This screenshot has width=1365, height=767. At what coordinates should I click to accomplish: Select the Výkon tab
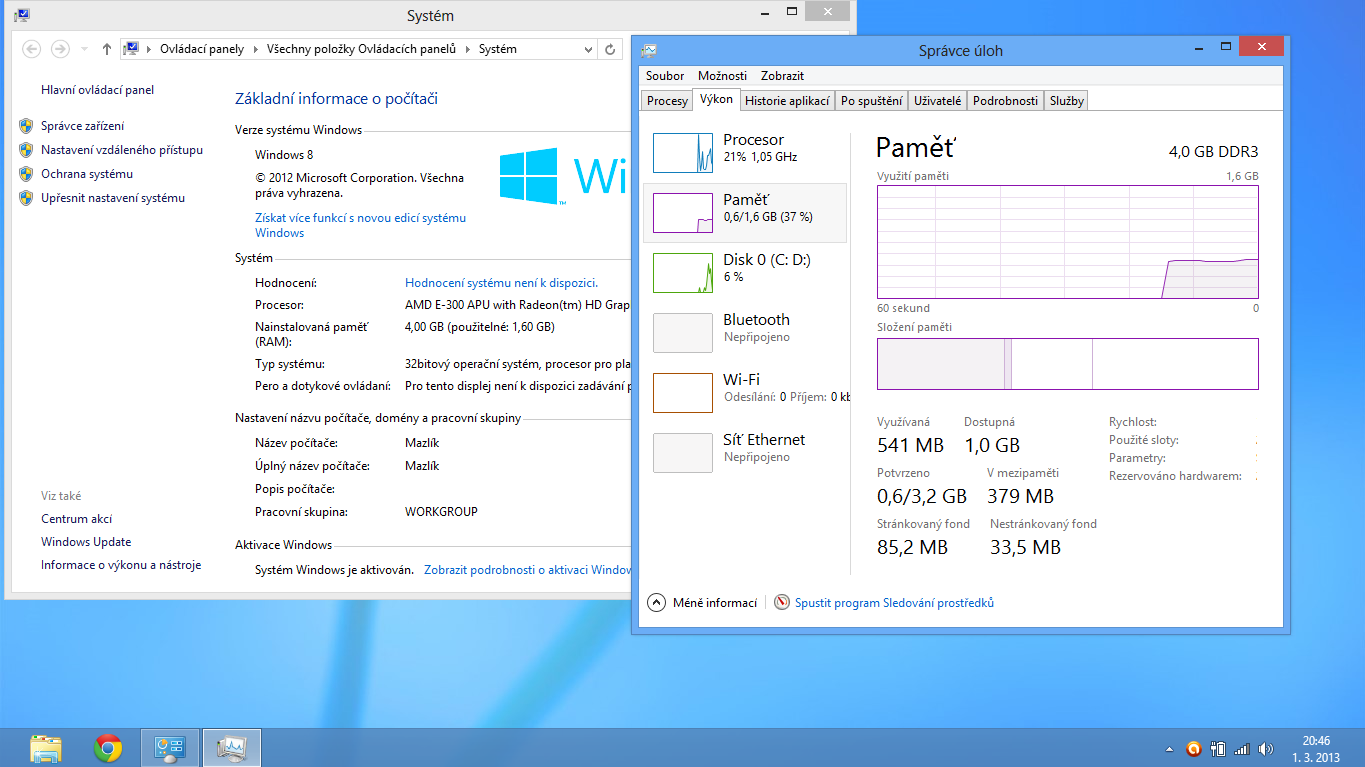716,99
